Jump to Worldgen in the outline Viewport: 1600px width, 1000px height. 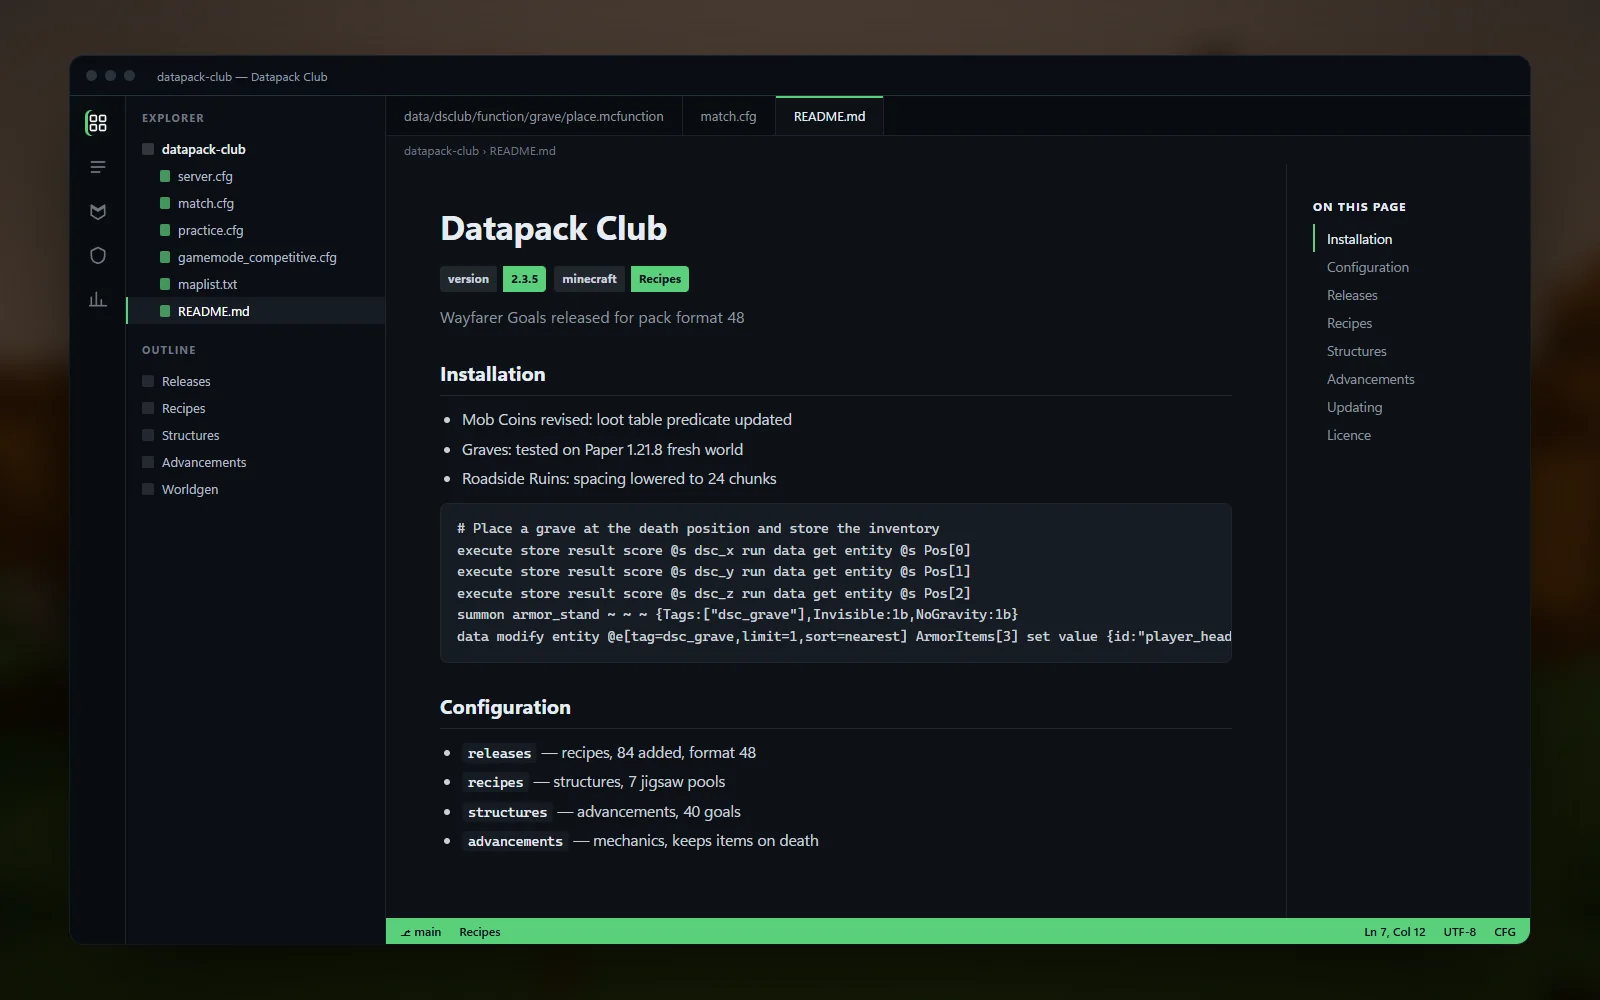(256, 489)
